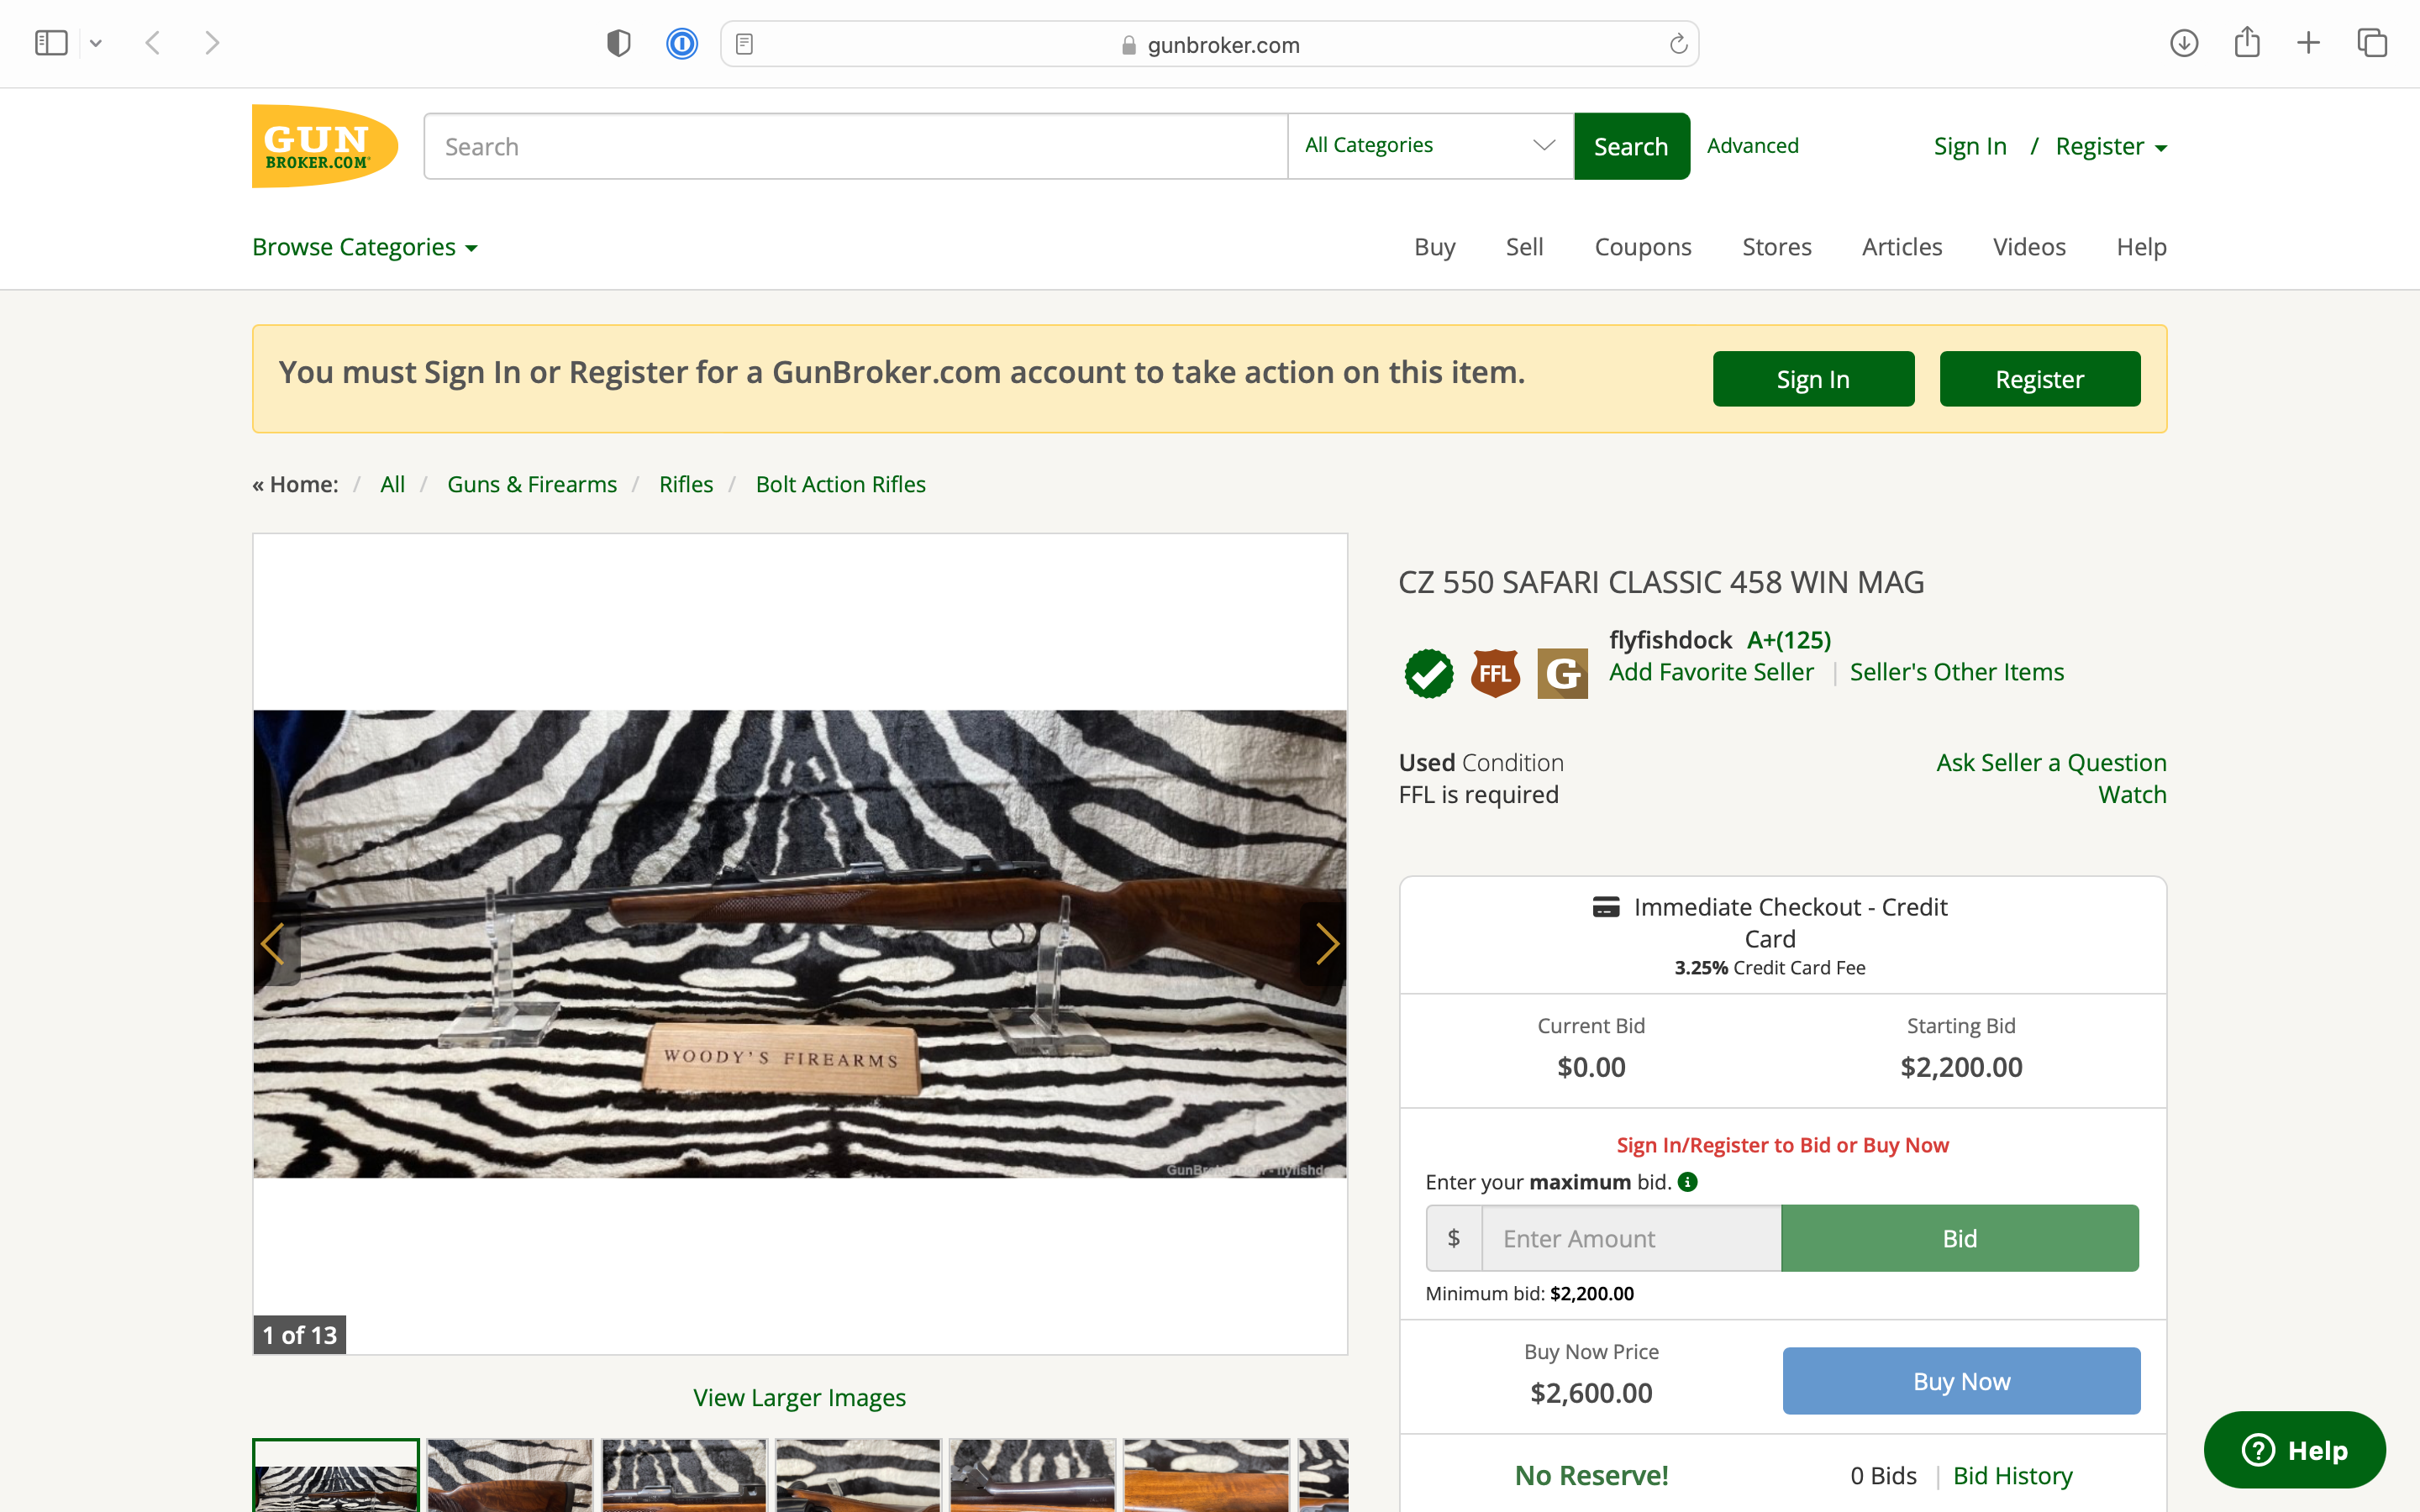Screen dimensions: 2420x1512
Task: Open the Stores navigation item
Action: pos(1776,247)
